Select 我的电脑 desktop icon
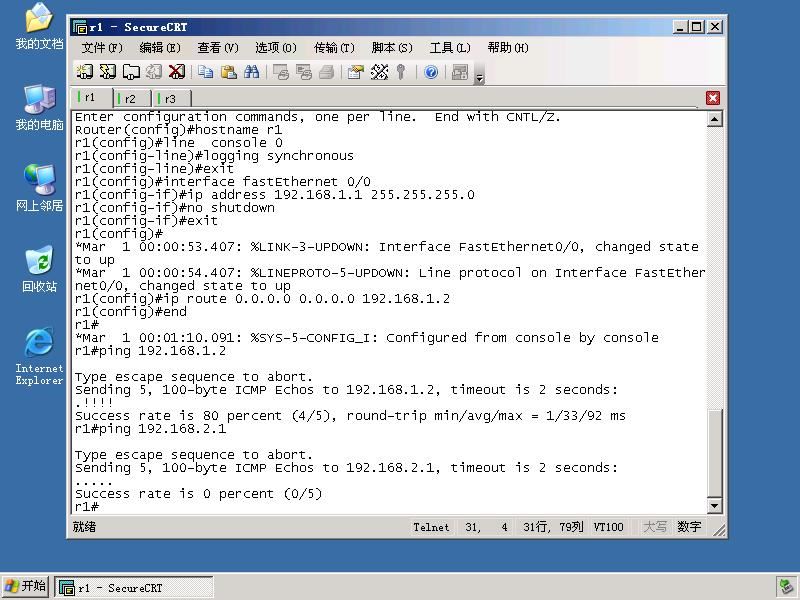Screen dimensions: 800x600 point(39,108)
